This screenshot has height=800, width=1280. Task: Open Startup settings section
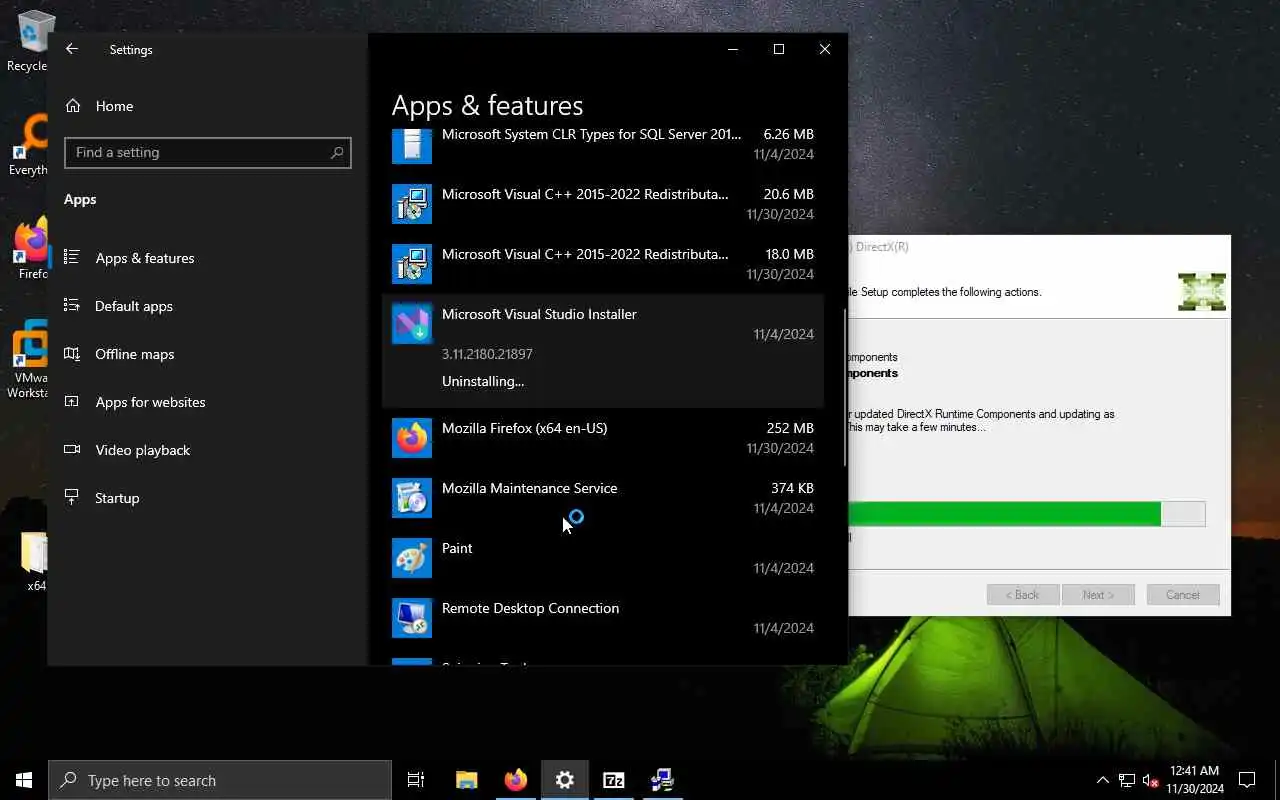(117, 498)
